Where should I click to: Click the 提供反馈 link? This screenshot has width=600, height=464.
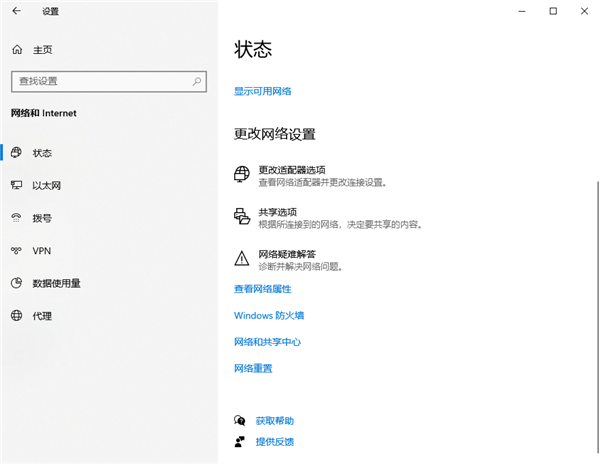pyautogui.click(x=274, y=442)
